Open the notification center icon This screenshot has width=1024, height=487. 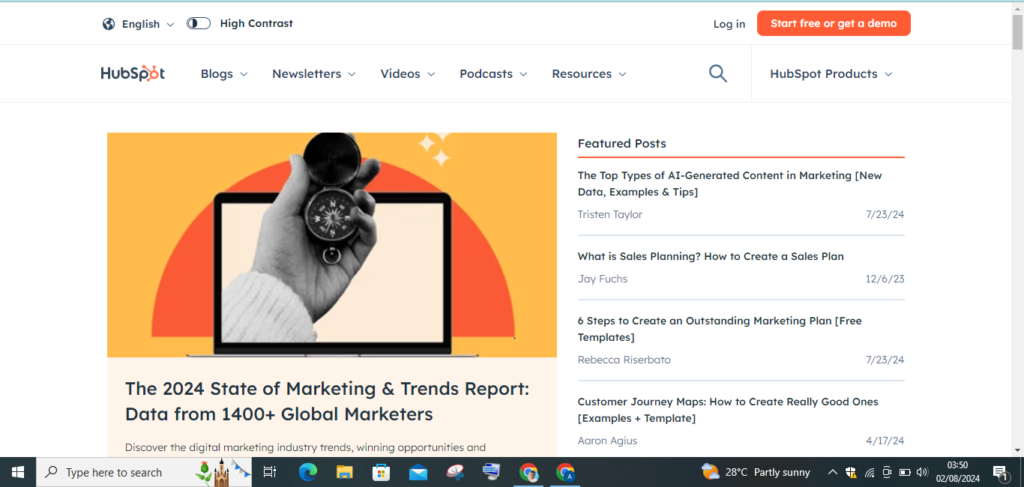[x=999, y=472]
